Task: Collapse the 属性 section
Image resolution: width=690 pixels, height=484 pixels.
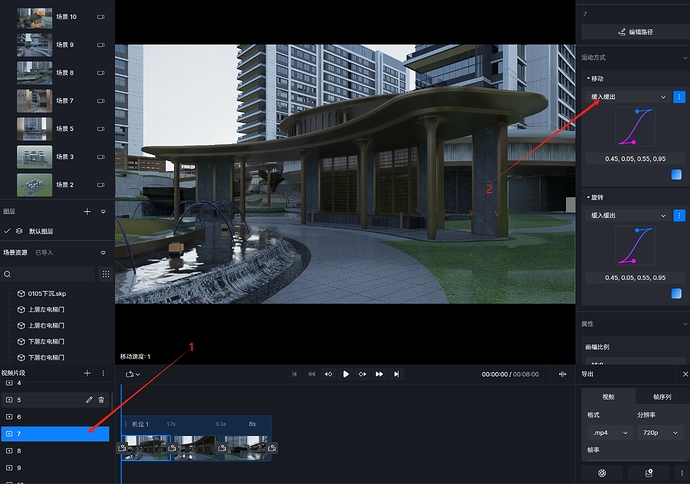Action: (685, 324)
